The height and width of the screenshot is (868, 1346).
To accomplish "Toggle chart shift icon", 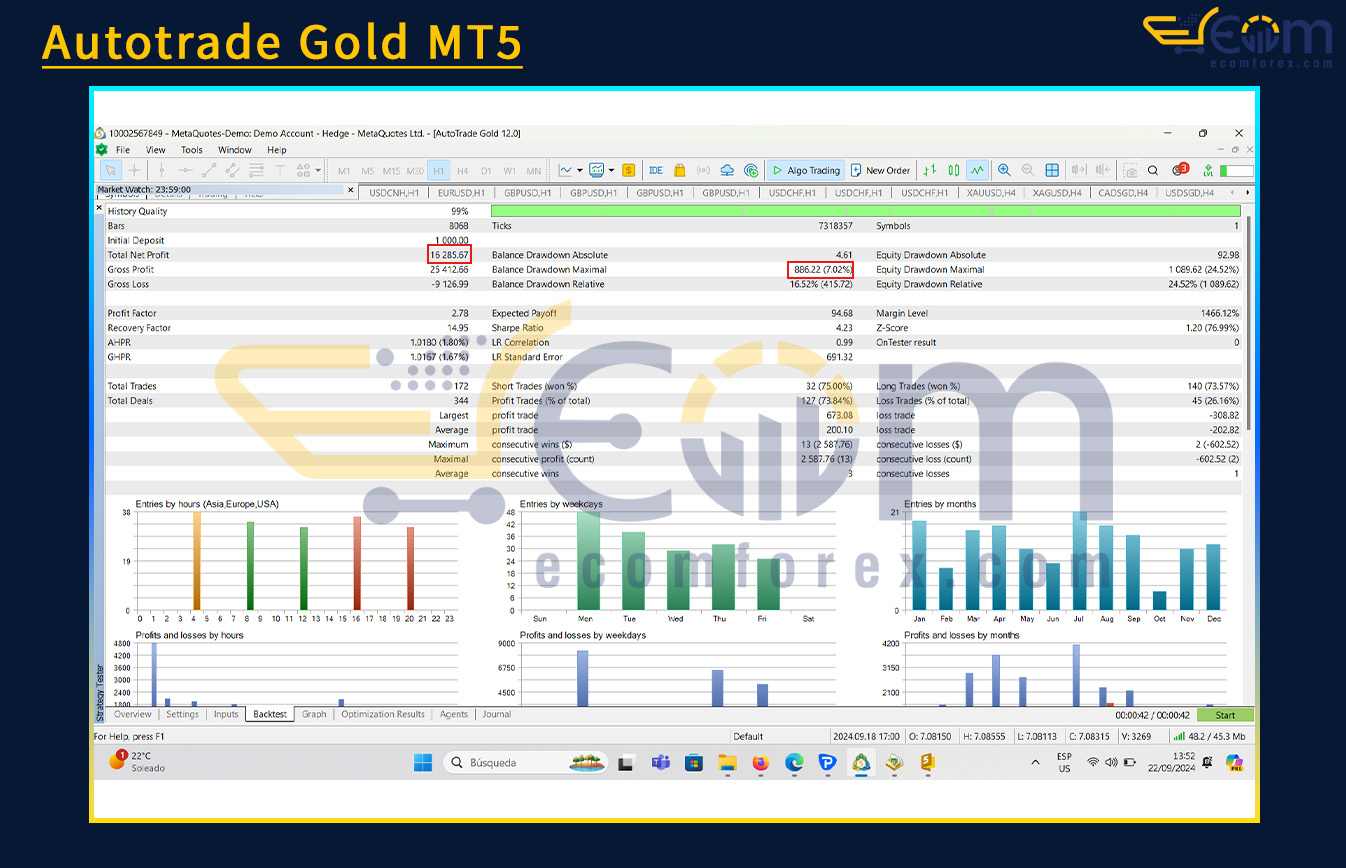I will [x=1103, y=170].
